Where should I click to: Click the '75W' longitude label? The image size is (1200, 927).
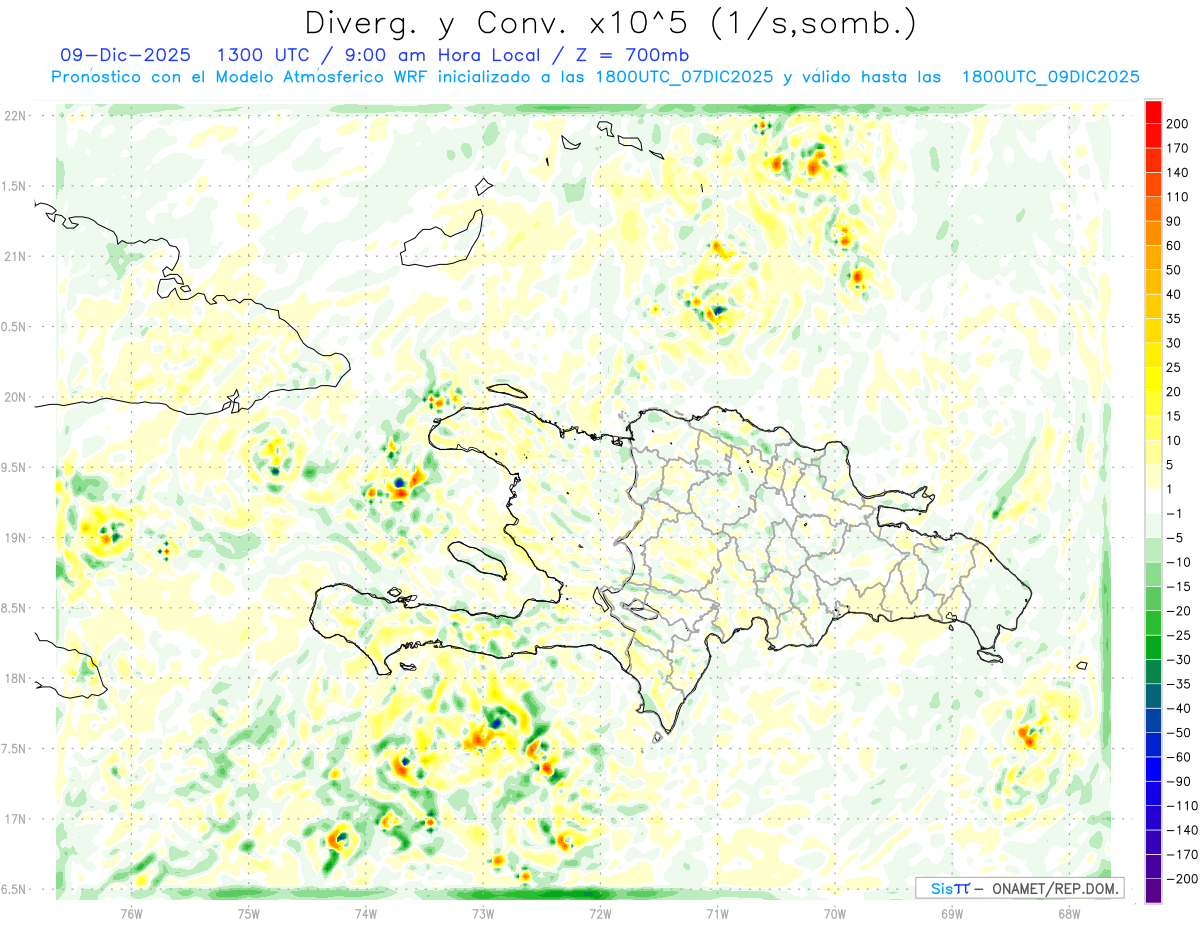(x=249, y=913)
